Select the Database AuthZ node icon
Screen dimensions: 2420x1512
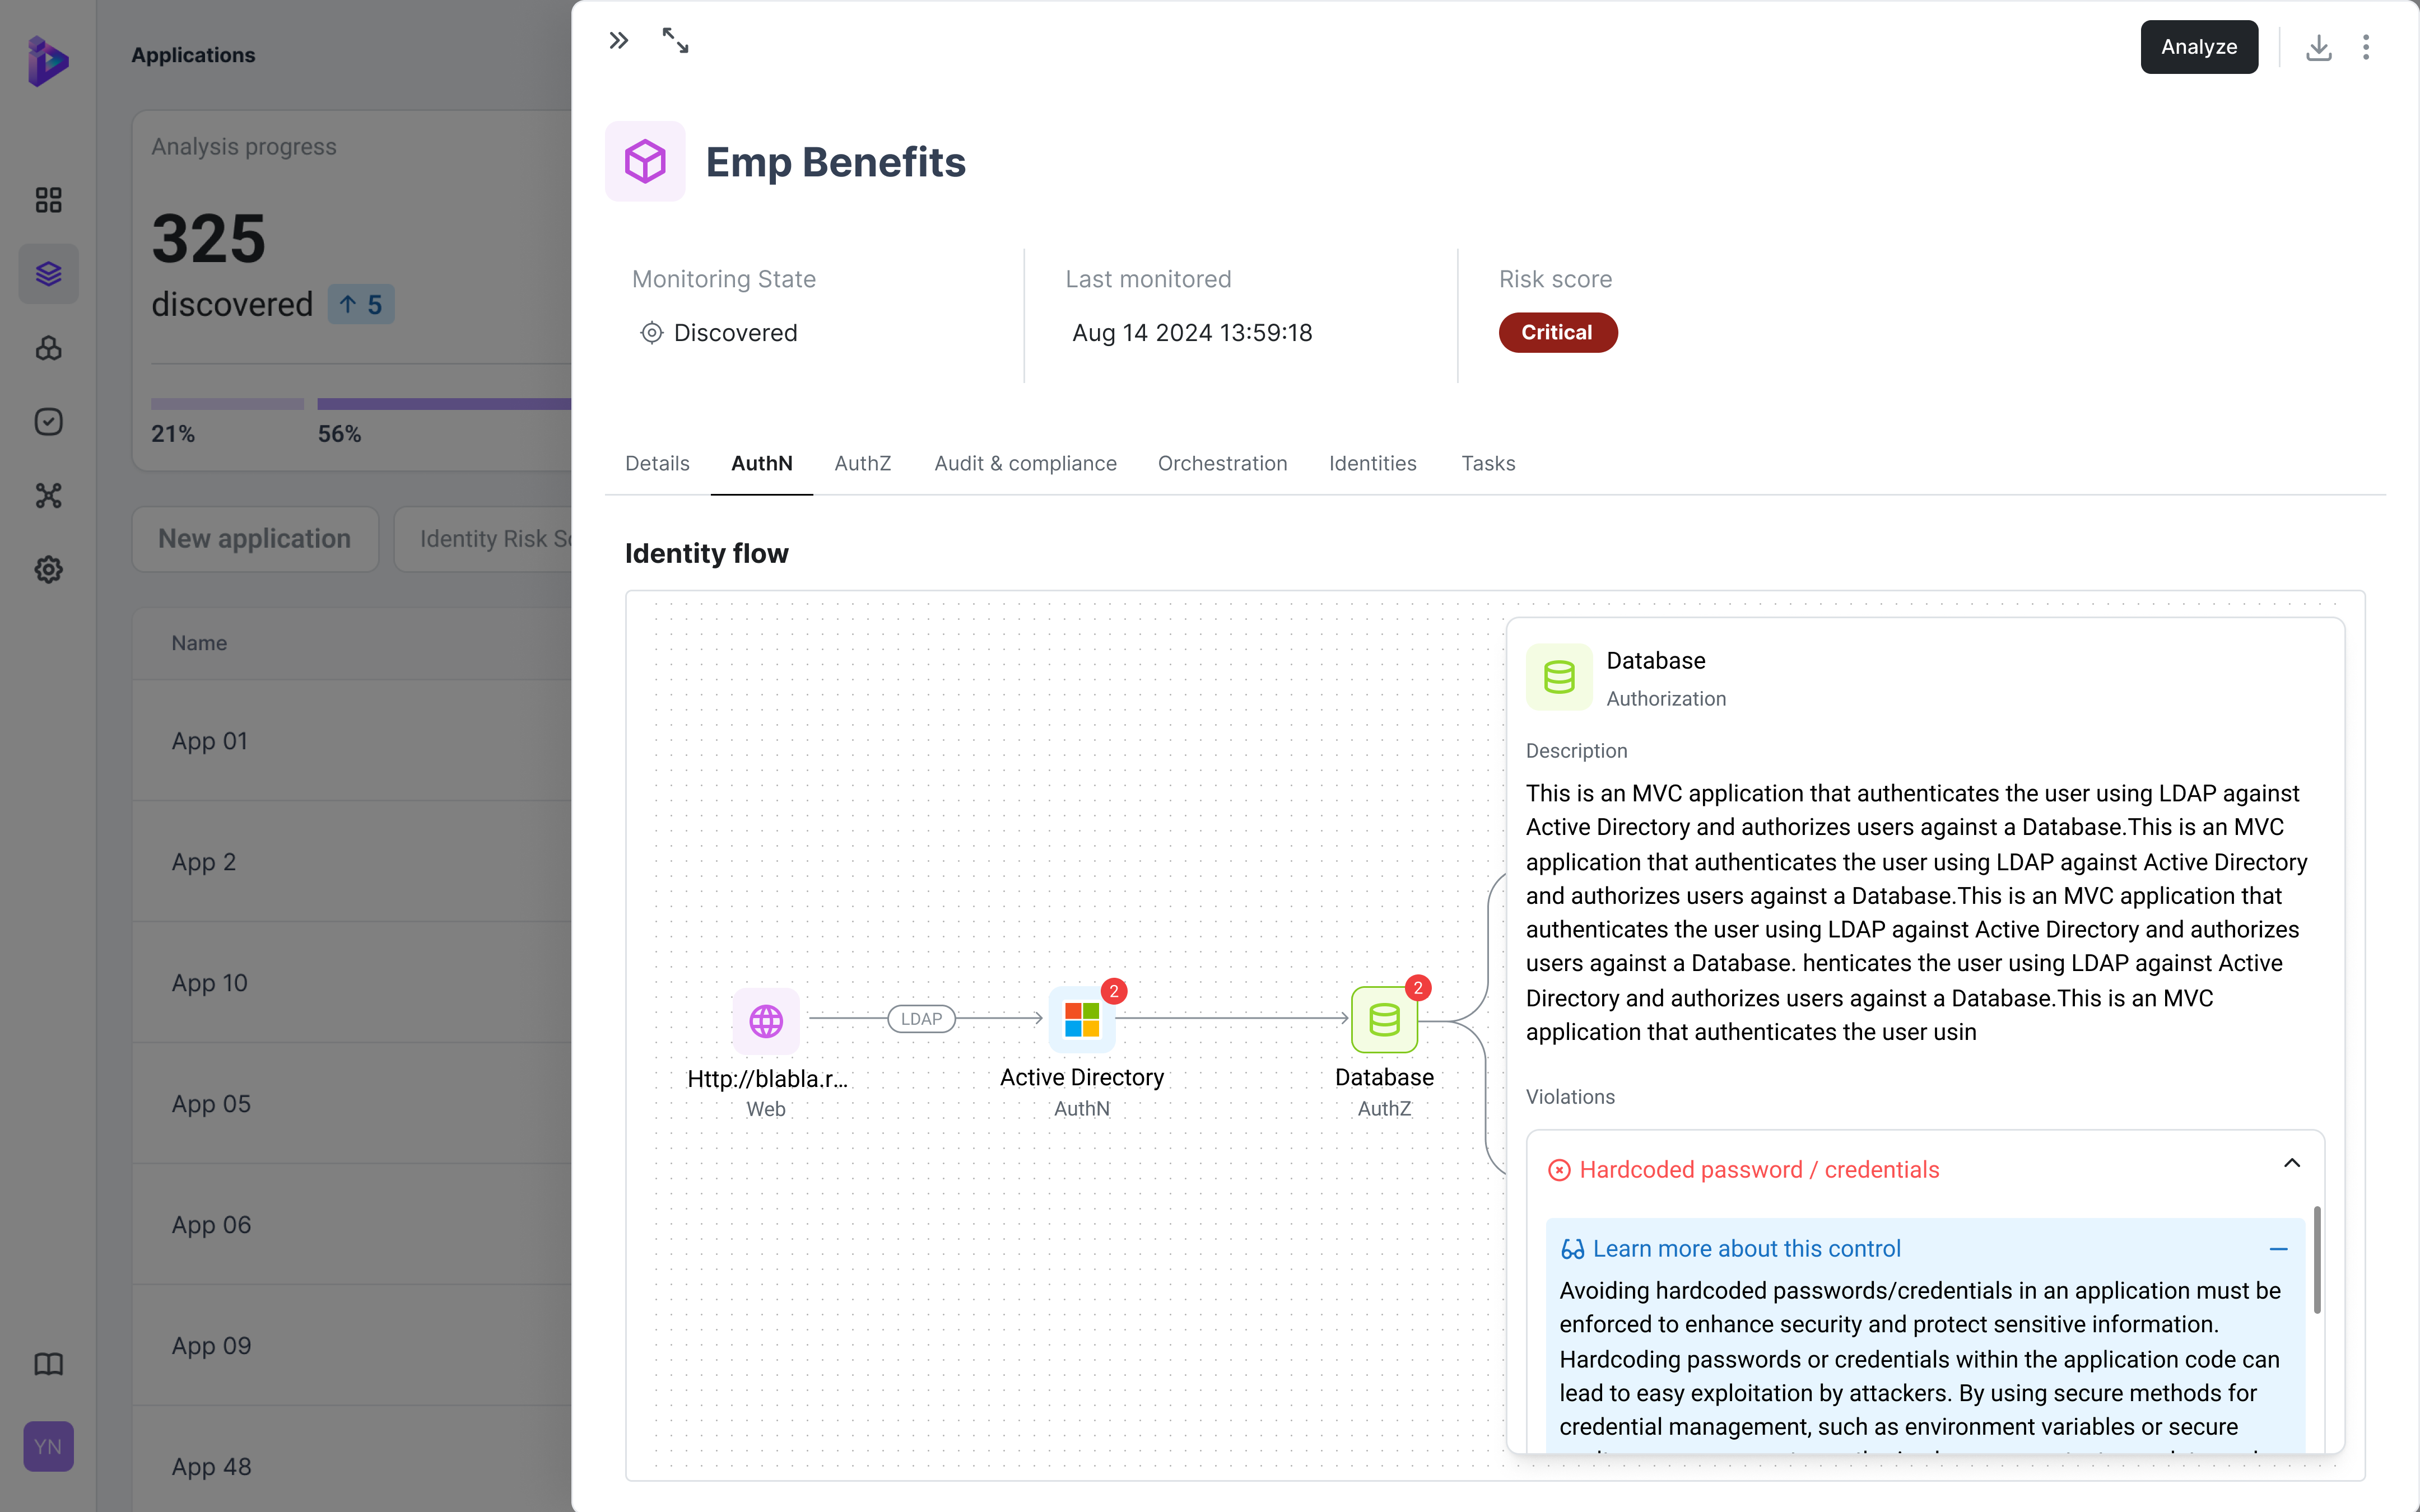1384,1020
